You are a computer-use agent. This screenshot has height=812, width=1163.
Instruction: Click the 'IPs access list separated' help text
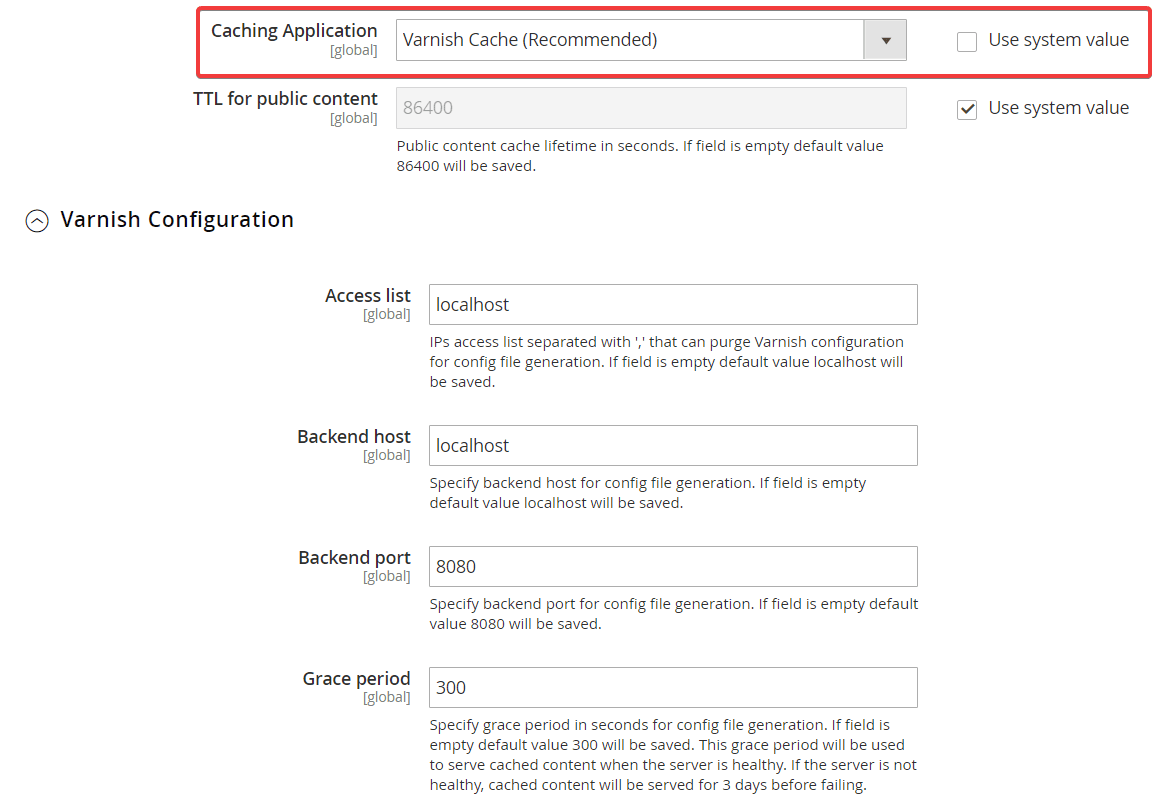click(x=666, y=362)
